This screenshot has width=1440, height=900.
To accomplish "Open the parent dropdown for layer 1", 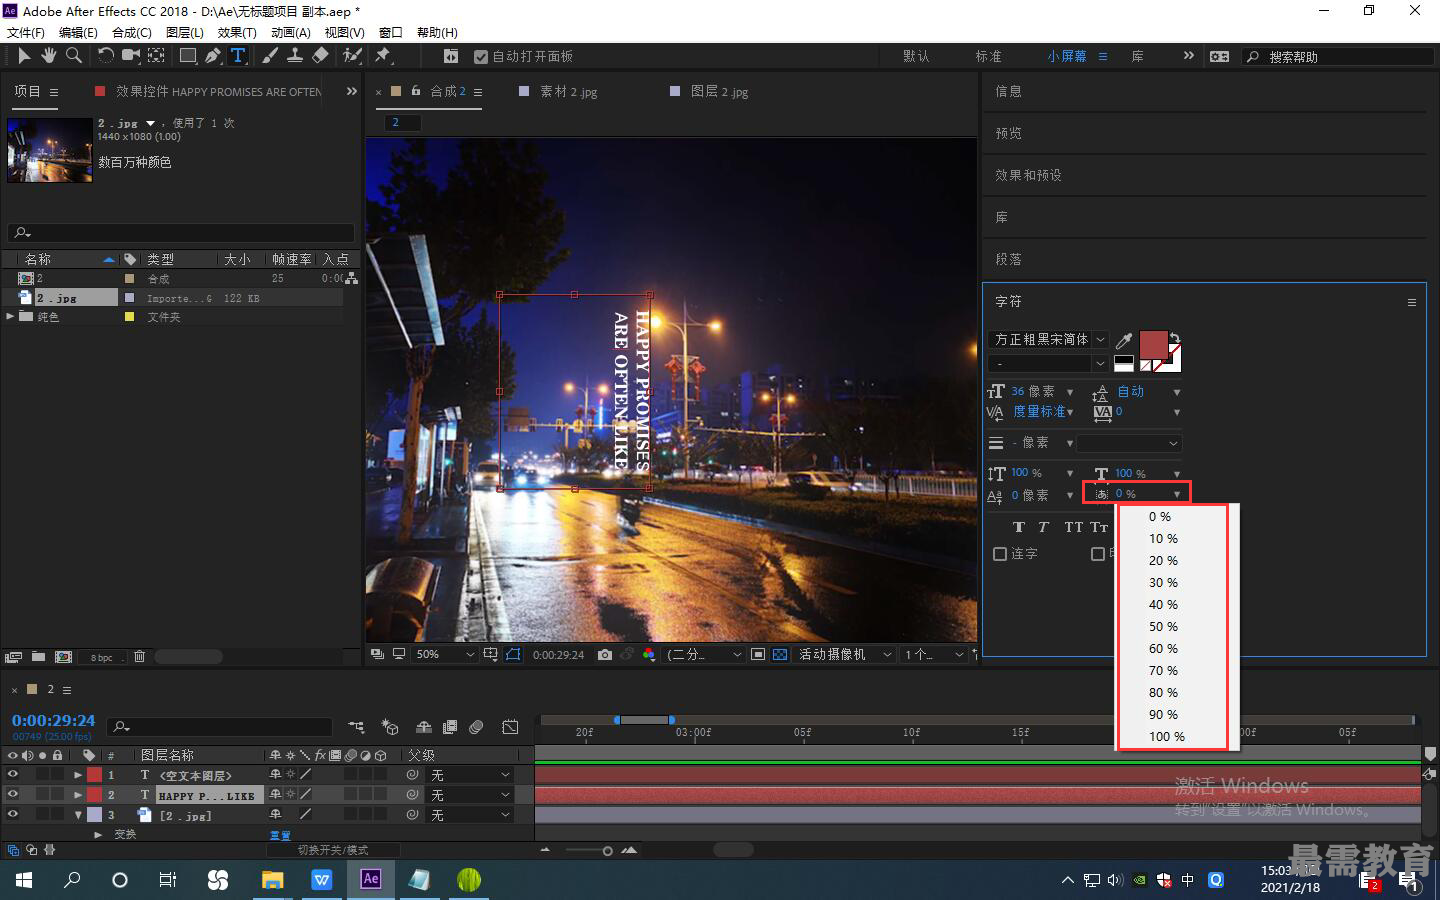I will click(x=470, y=775).
